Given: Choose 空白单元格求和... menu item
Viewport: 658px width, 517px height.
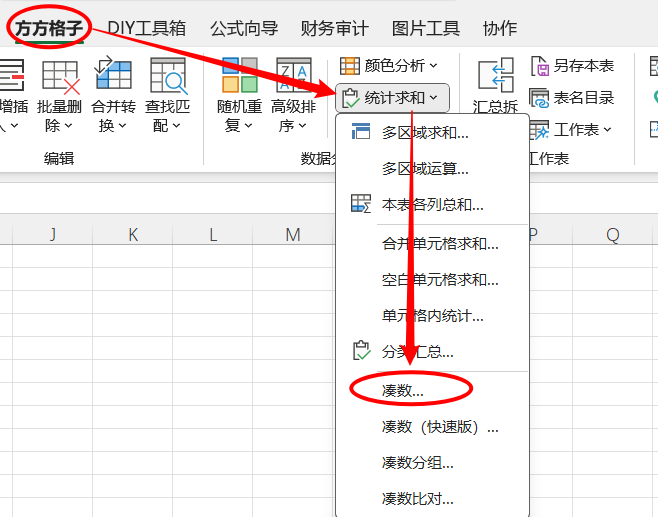Looking at the screenshot, I should point(432,279).
